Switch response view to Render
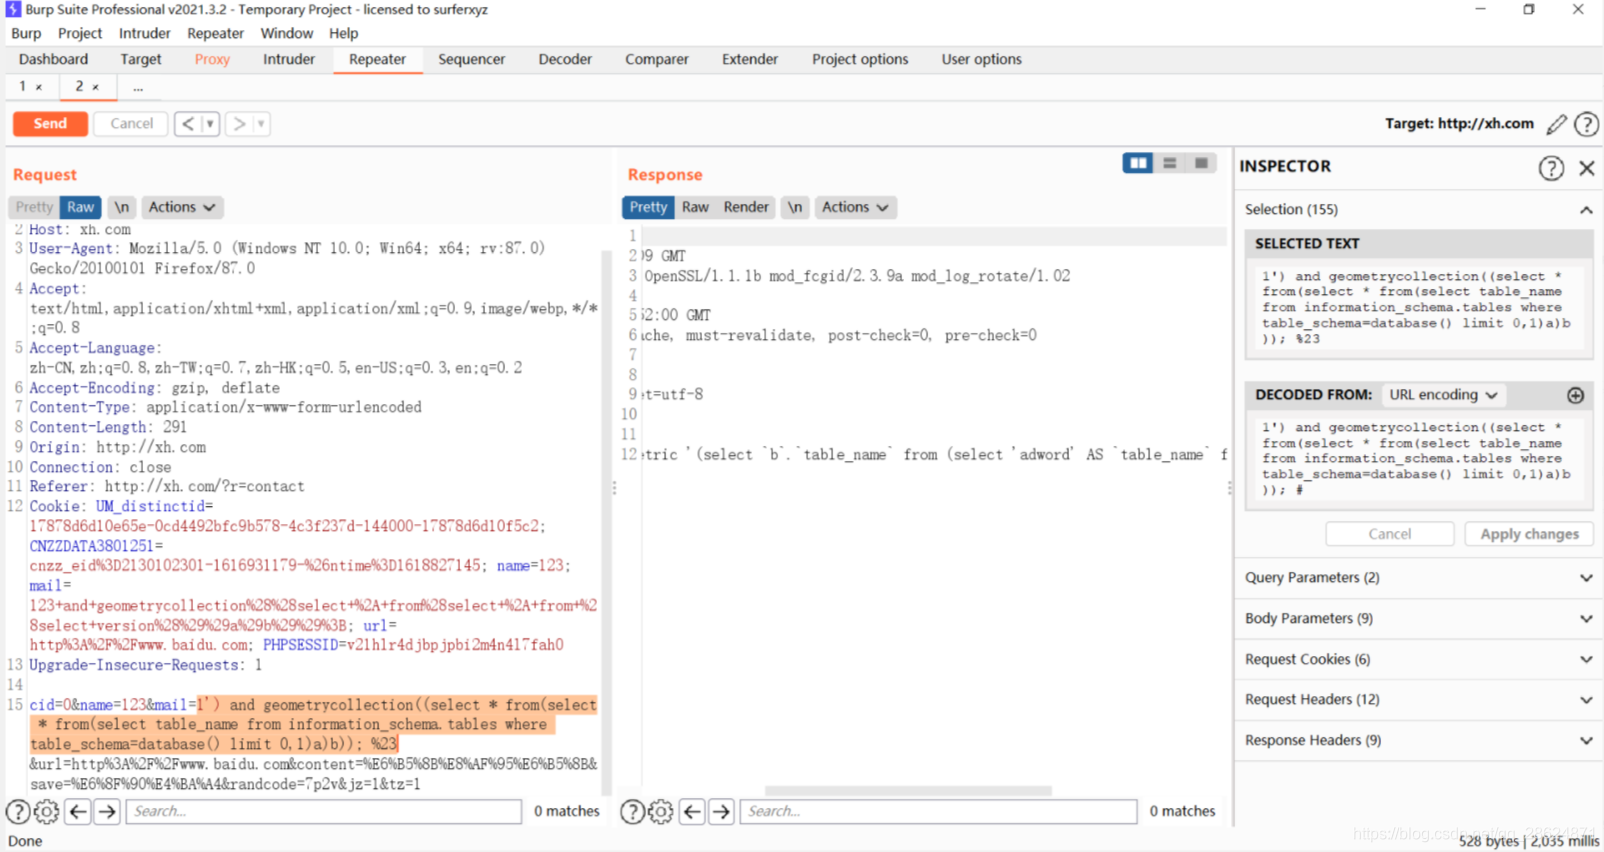 click(x=746, y=207)
